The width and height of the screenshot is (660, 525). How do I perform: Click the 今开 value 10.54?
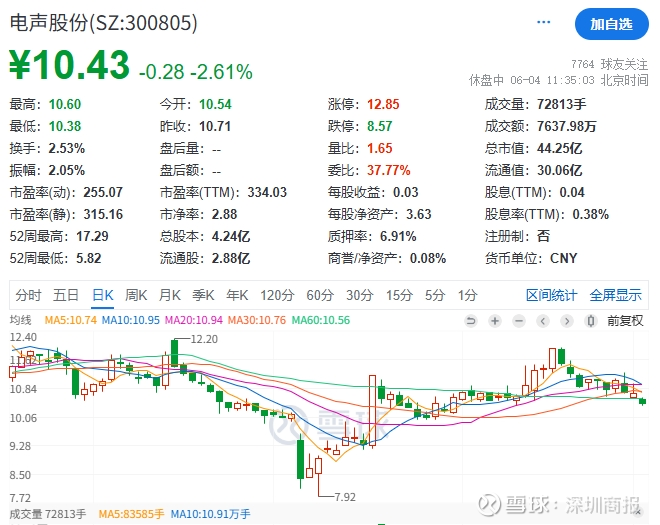pyautogui.click(x=215, y=104)
